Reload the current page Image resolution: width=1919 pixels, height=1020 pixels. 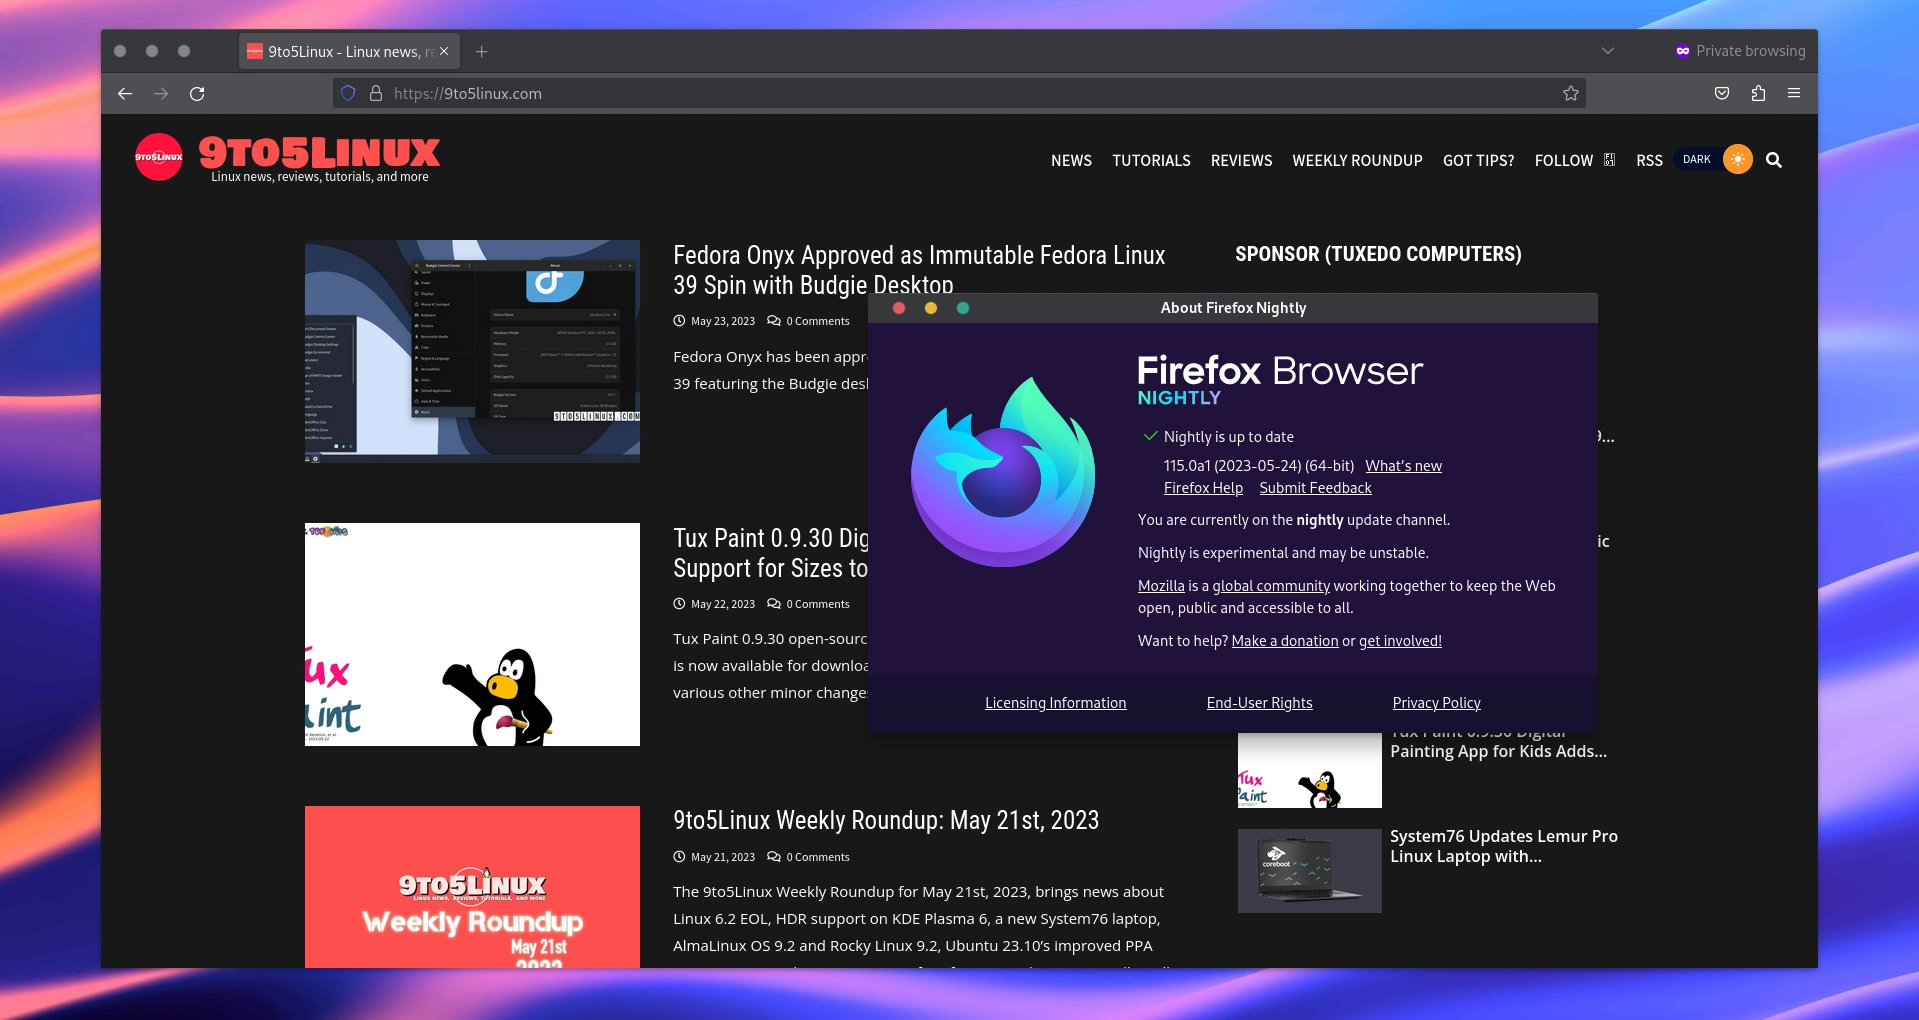pos(198,93)
